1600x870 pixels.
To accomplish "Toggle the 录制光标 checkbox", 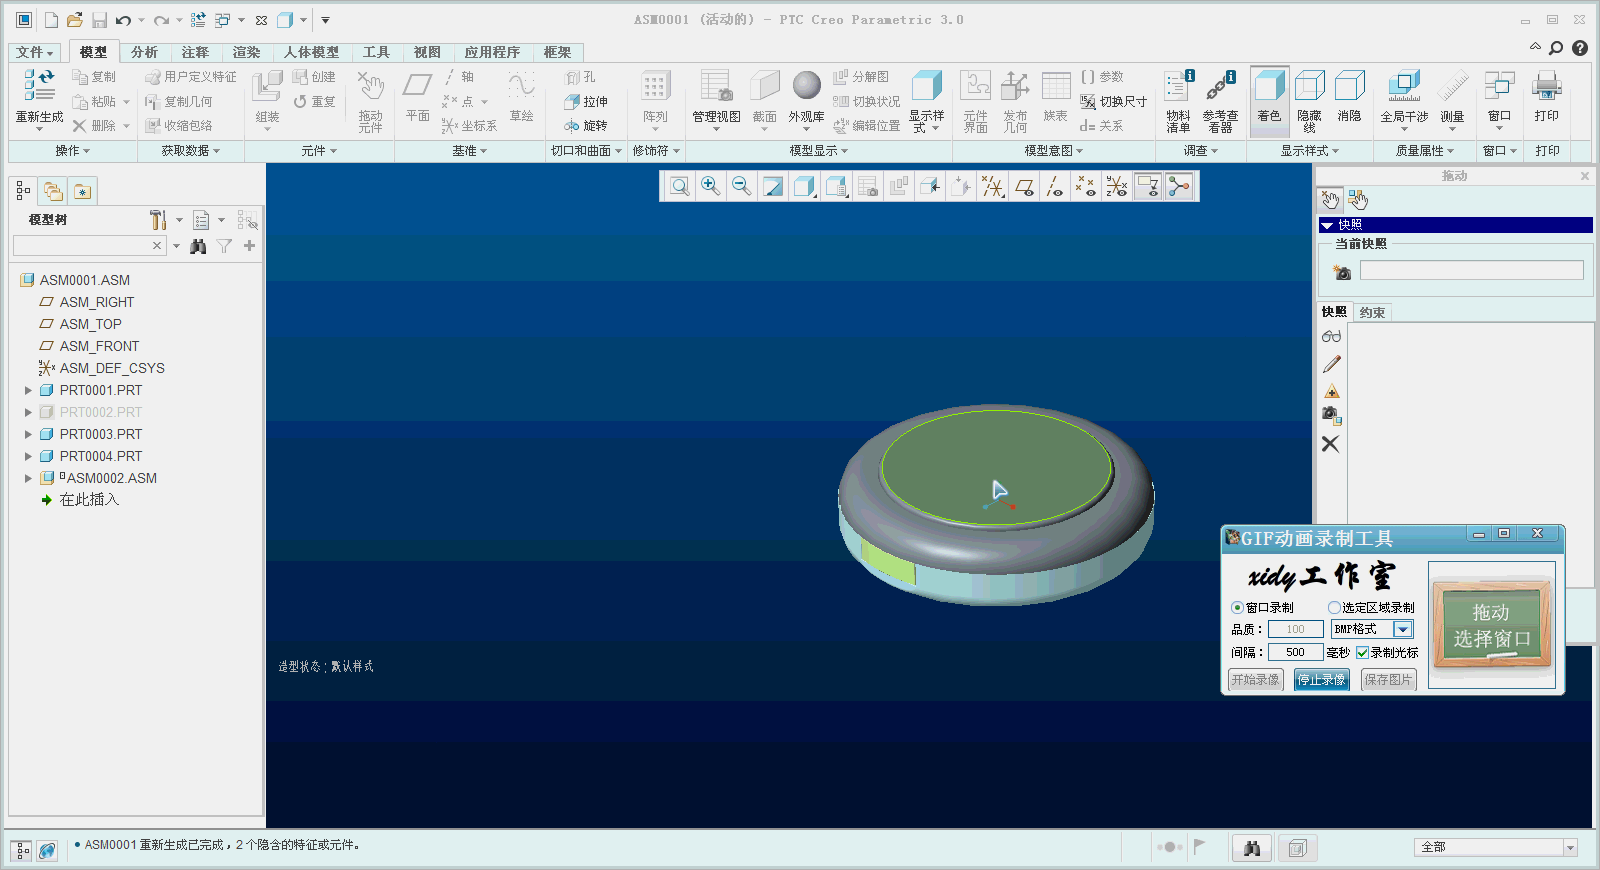I will (x=1362, y=652).
